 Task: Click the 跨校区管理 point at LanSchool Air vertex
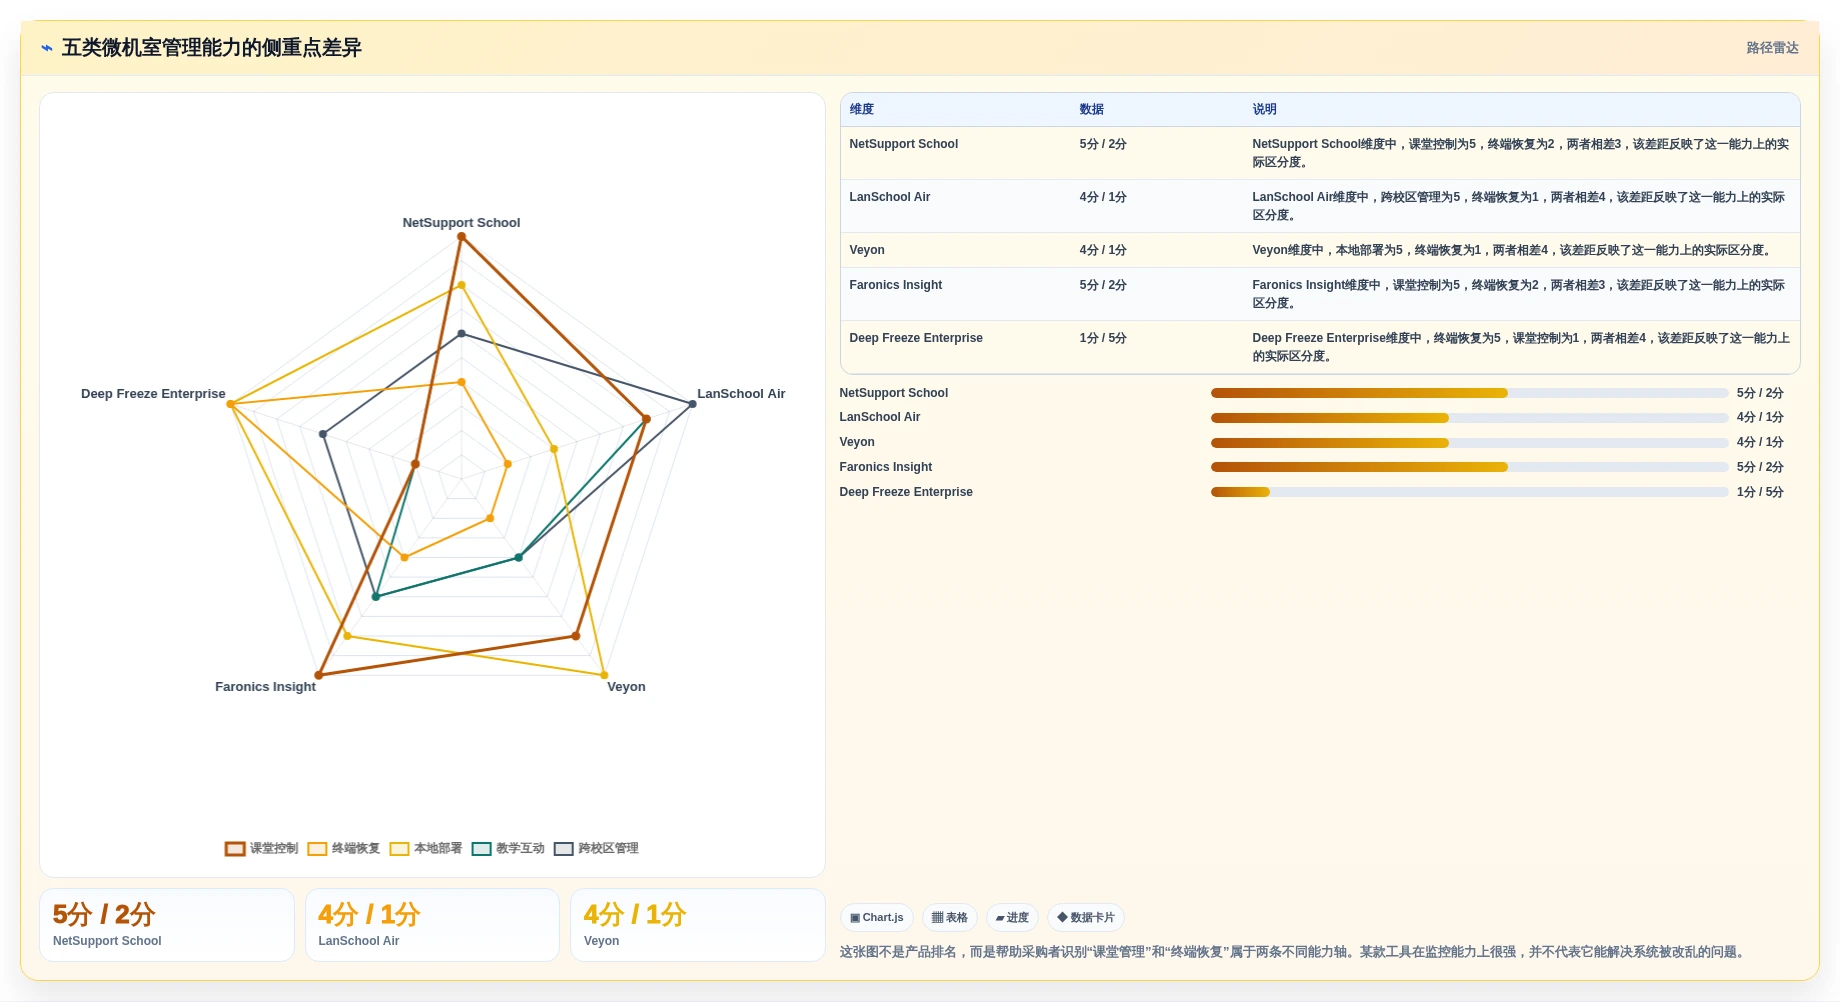tap(692, 404)
